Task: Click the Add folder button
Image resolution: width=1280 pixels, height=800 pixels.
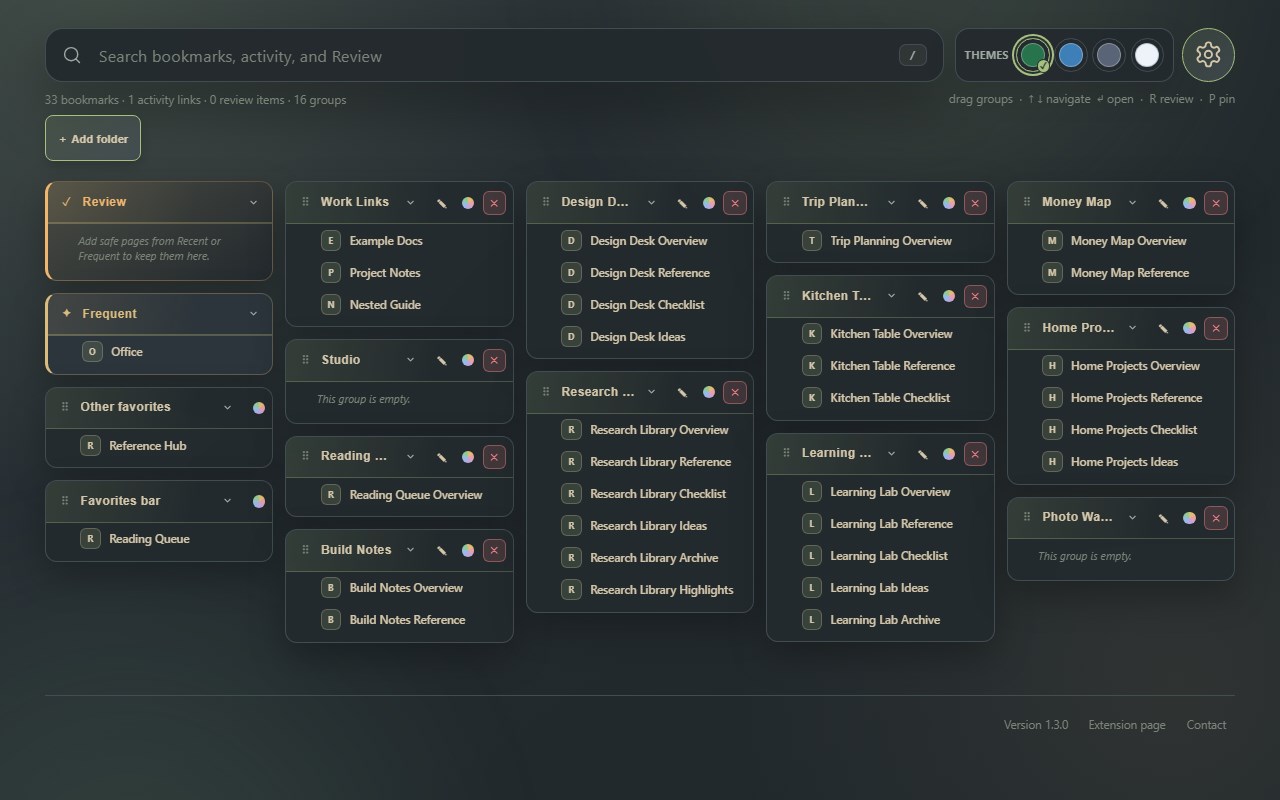Action: (x=93, y=138)
